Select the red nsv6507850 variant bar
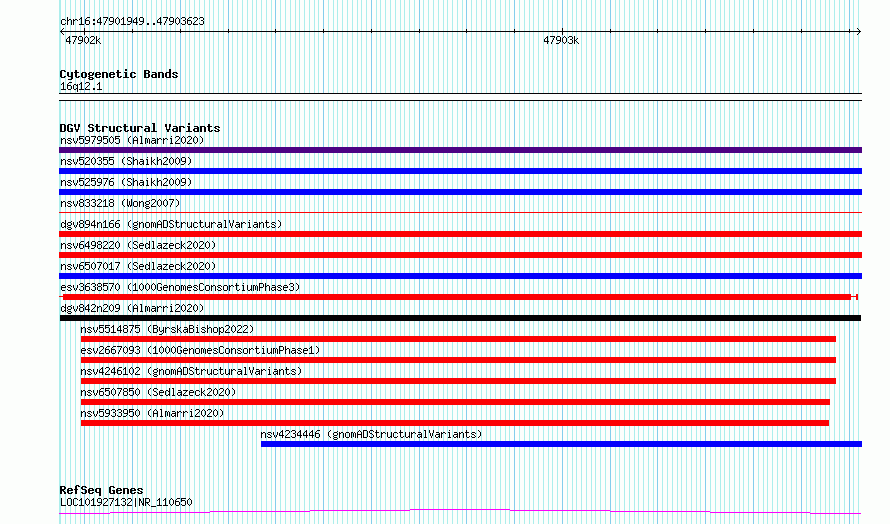Image resolution: width=890 pixels, height=524 pixels. pos(455,402)
